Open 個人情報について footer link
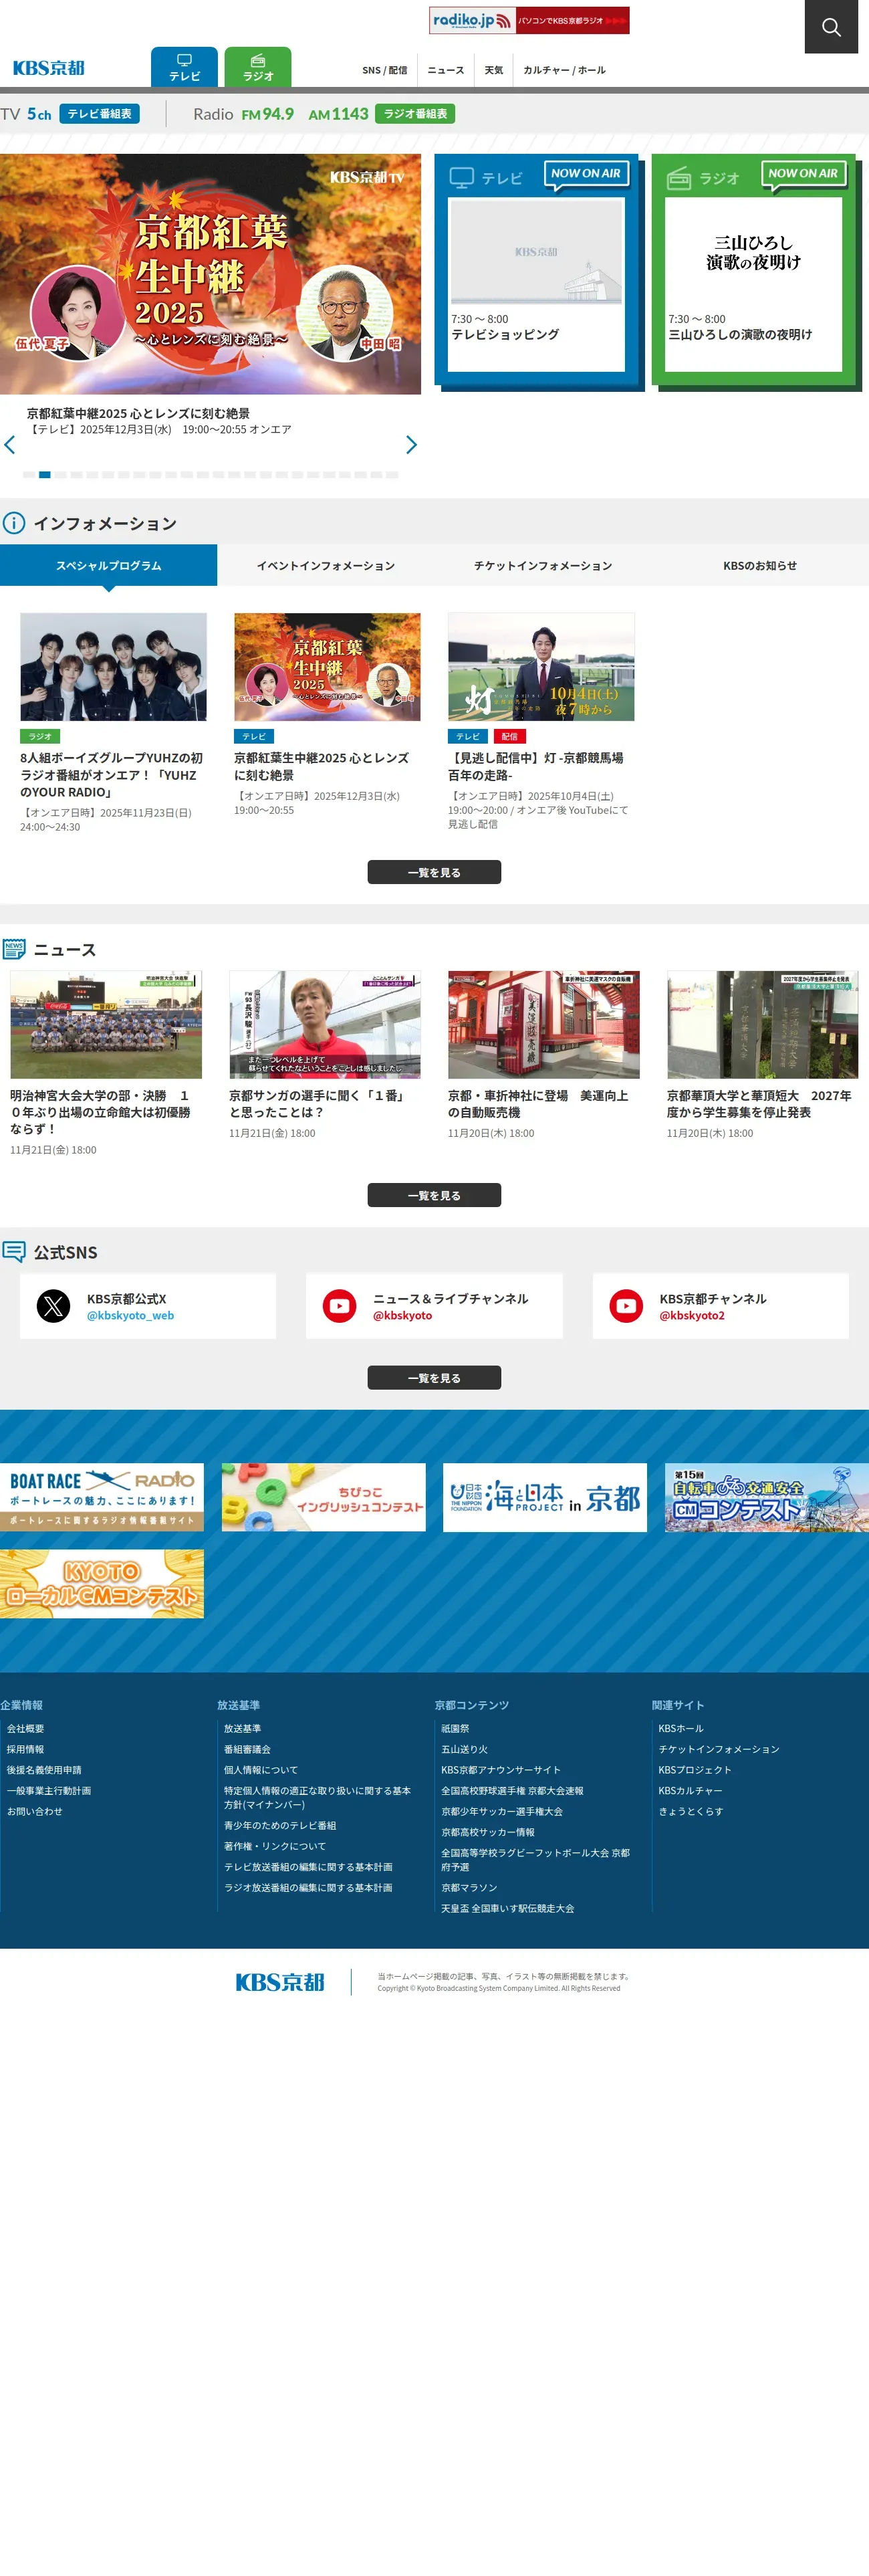869x2576 pixels. (x=260, y=1770)
